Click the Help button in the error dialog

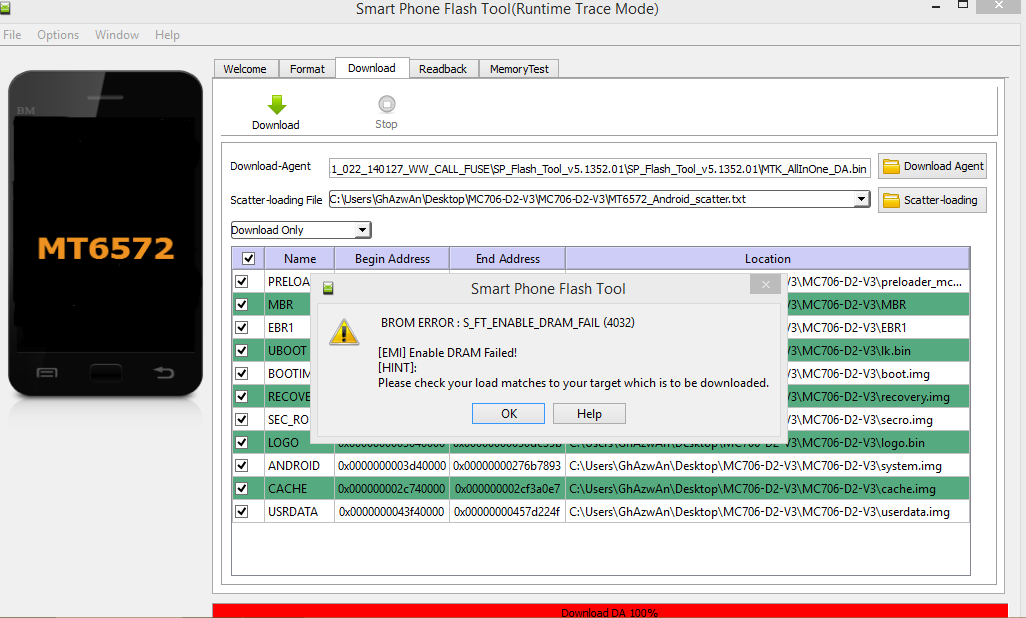tap(589, 414)
